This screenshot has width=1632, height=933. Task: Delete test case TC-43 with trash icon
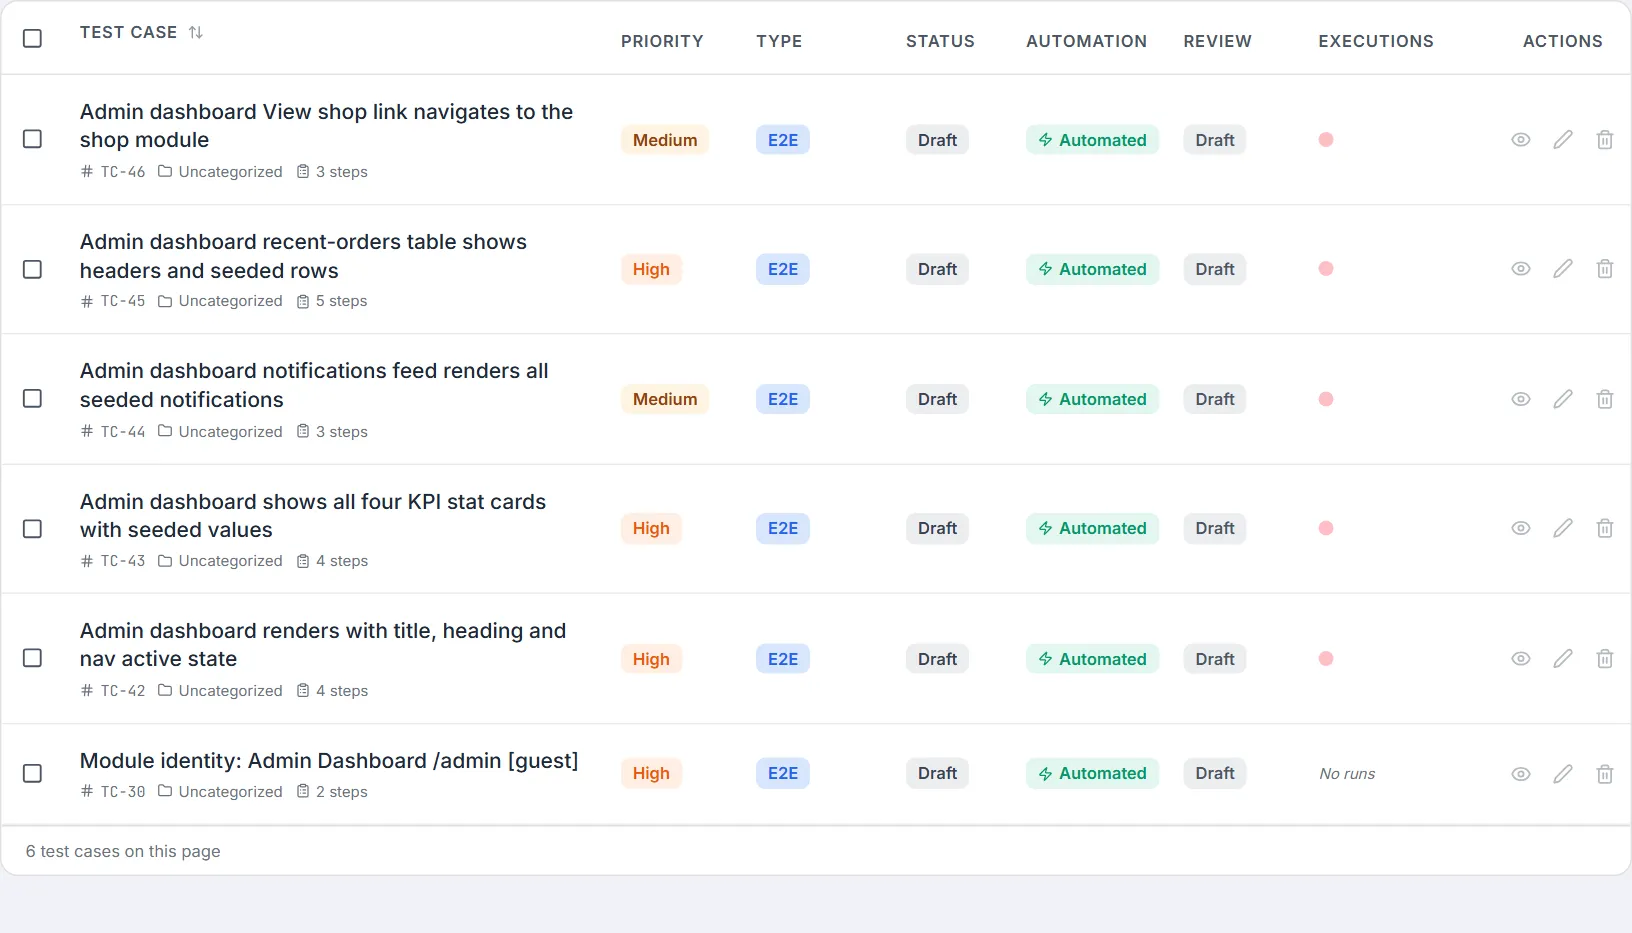pos(1604,528)
